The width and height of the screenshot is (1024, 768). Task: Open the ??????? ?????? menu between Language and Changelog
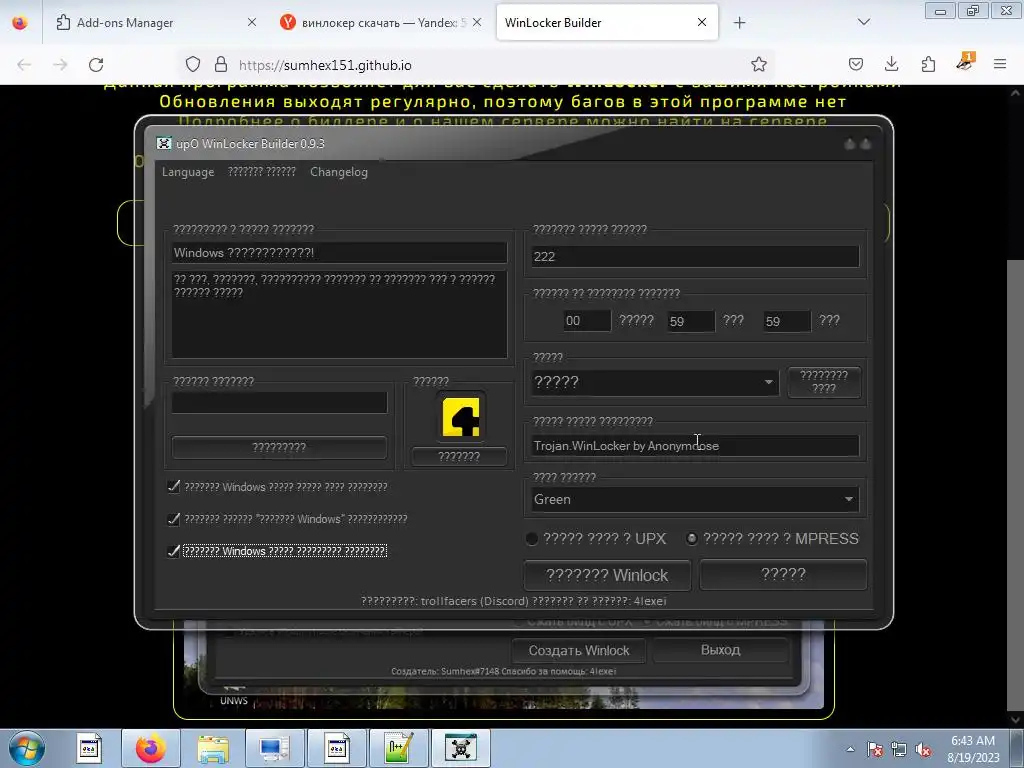pyautogui.click(x=262, y=172)
